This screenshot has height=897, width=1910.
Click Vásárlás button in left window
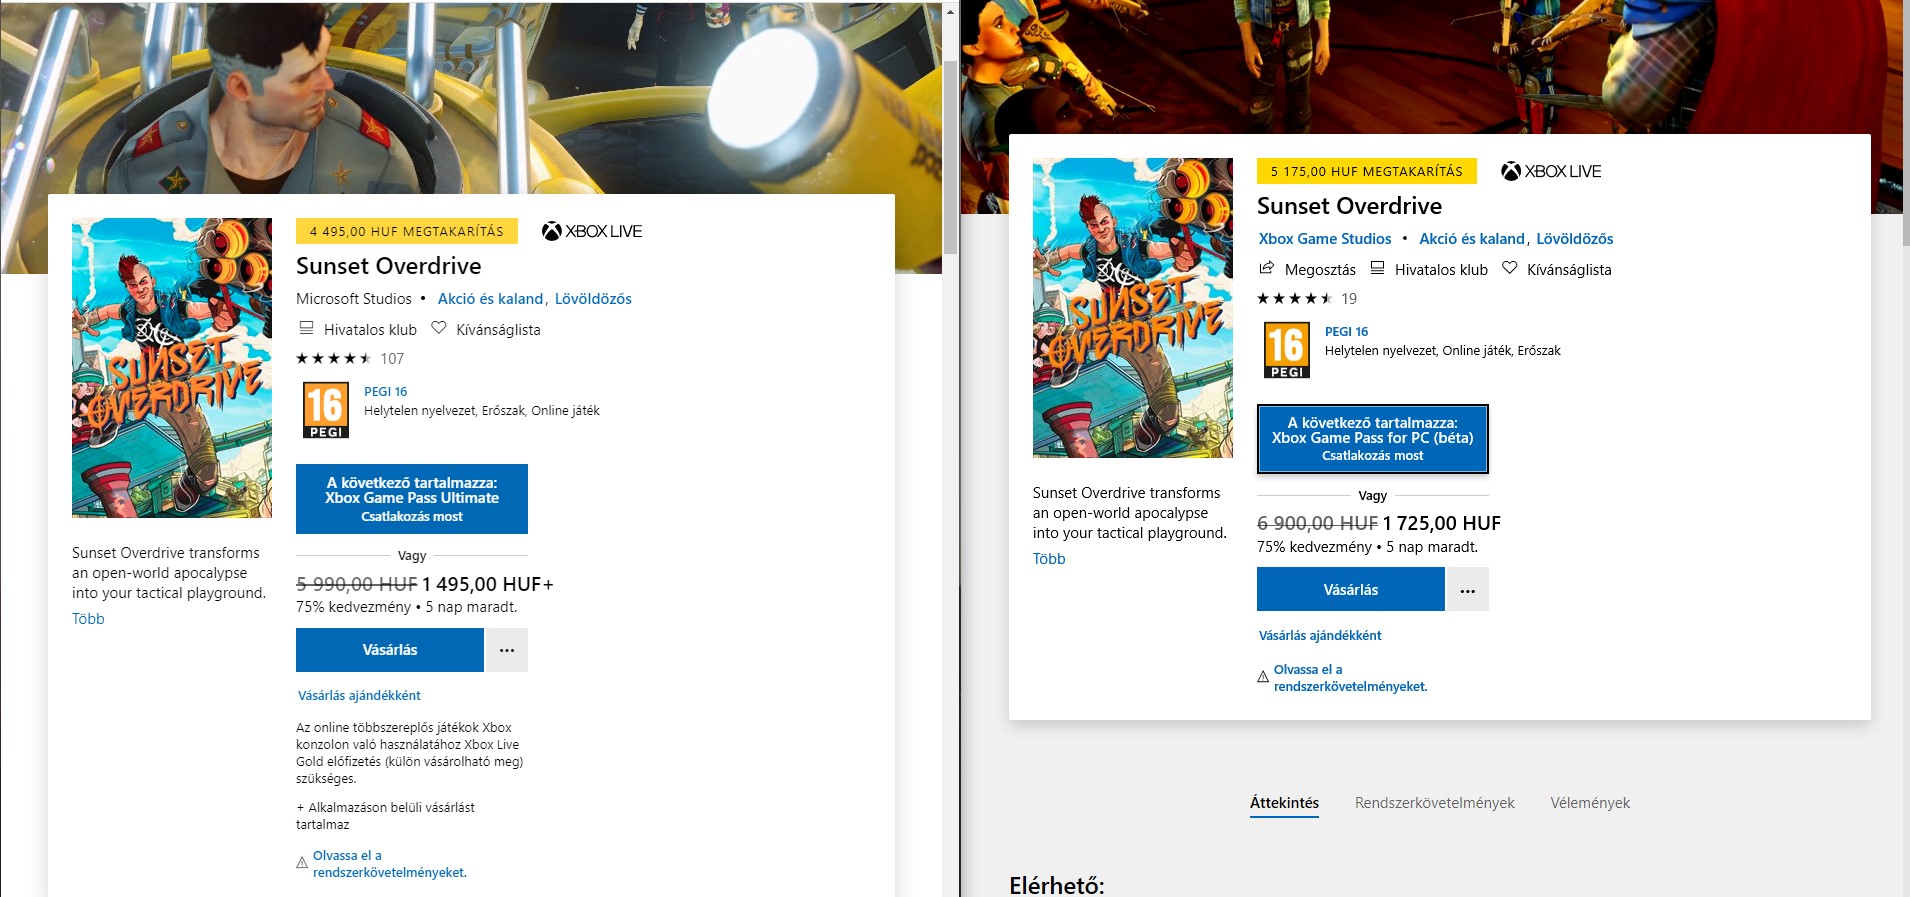pyautogui.click(x=390, y=650)
